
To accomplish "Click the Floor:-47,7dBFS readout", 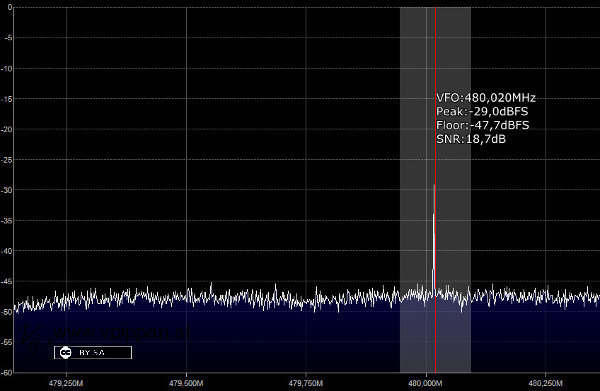I will coord(483,125).
